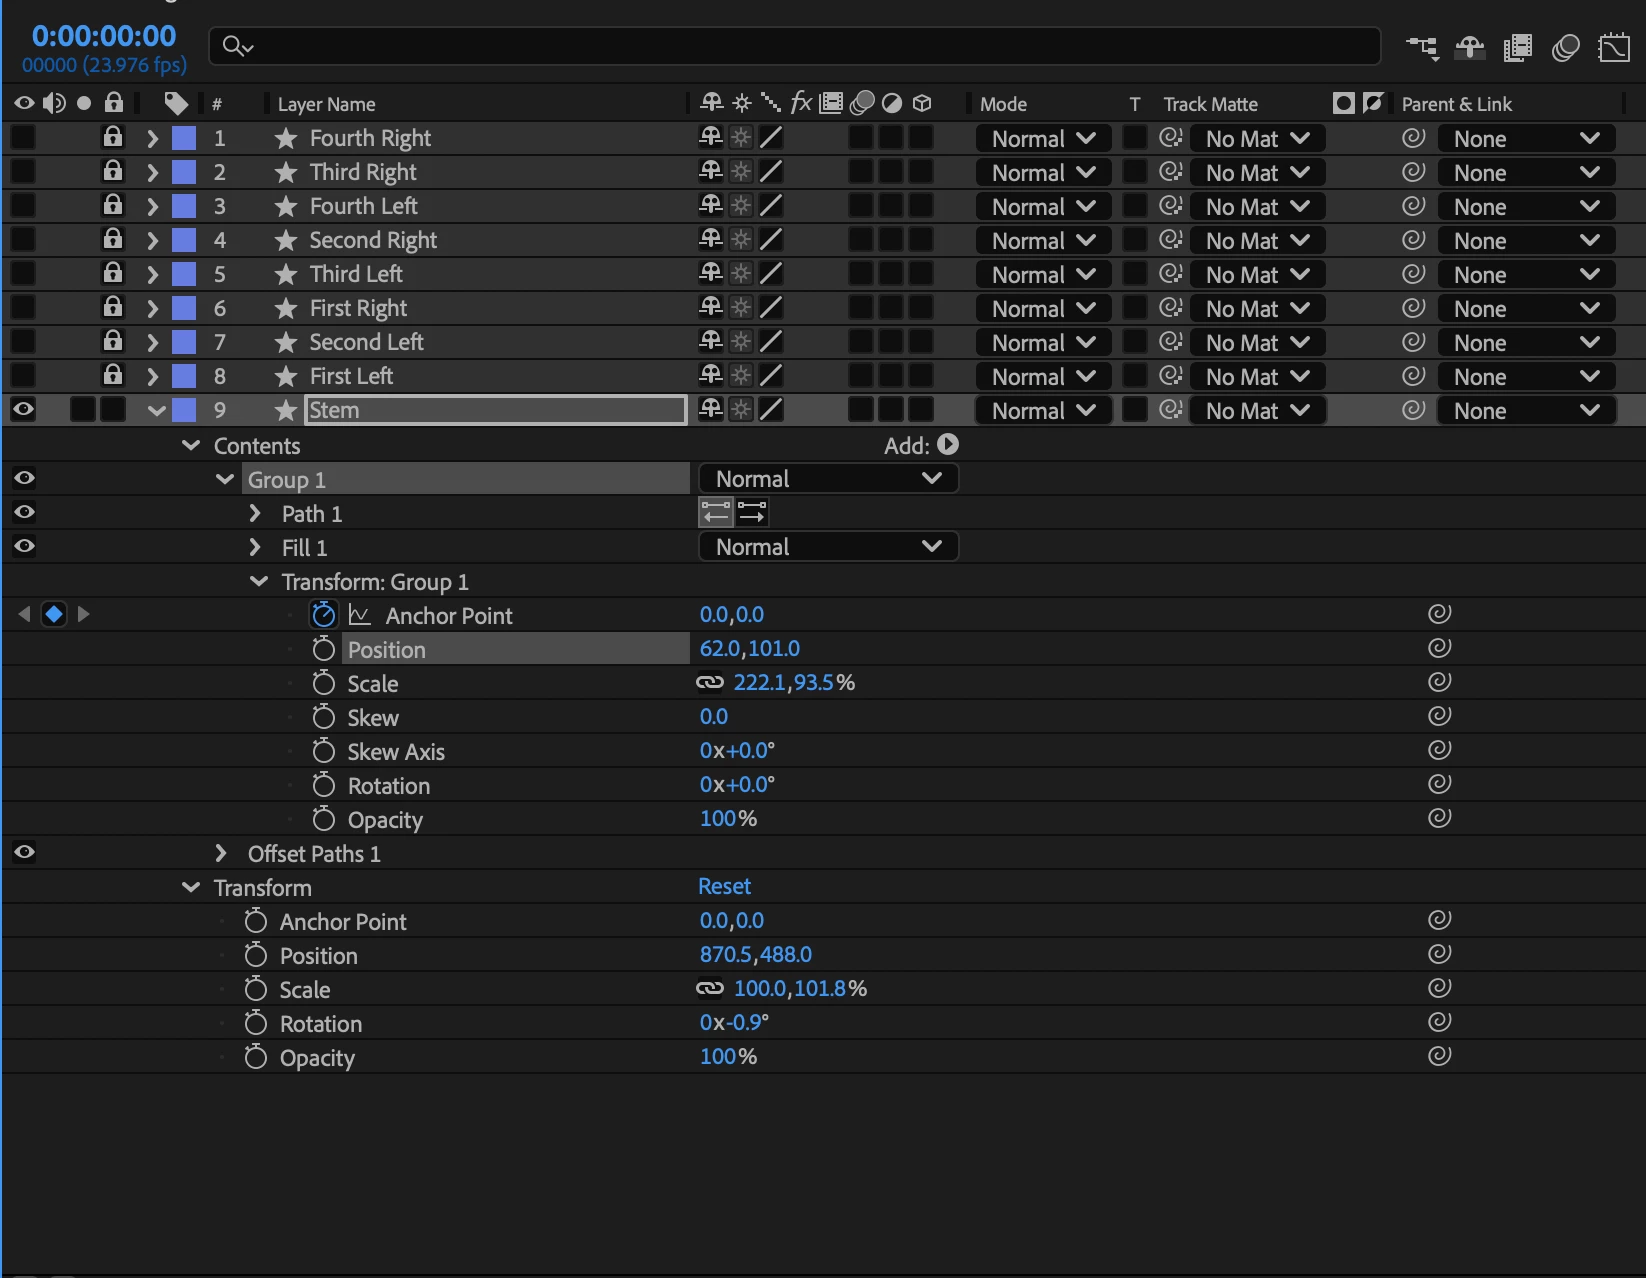Toggle the Scale constrain proportions link in Group 1
1646x1278 pixels.
pos(709,682)
